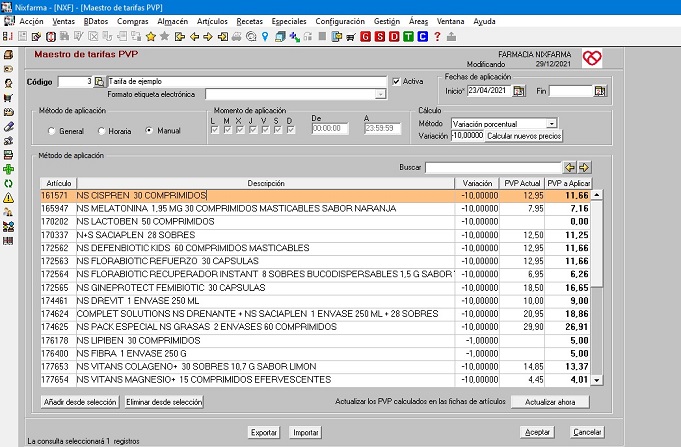Open the Recetas menu
Screen dimensions: 681x447
point(249,21)
